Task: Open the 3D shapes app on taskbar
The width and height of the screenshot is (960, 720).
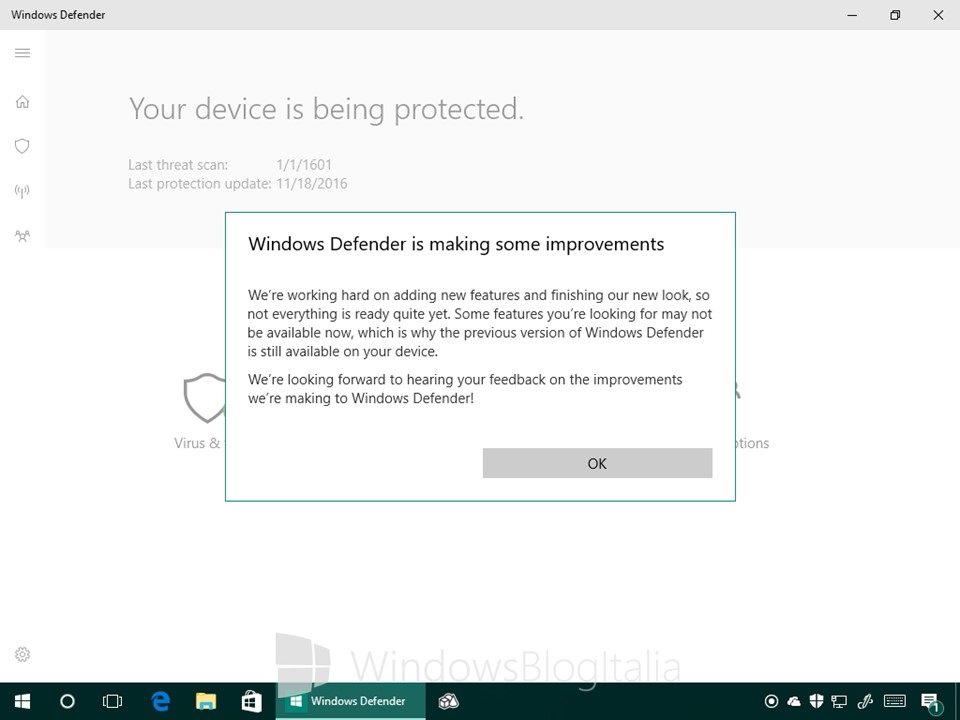Action: [x=449, y=701]
